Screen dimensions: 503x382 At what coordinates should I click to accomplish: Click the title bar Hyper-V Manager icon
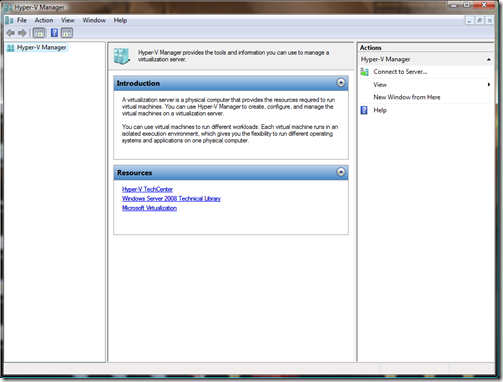[x=7, y=7]
